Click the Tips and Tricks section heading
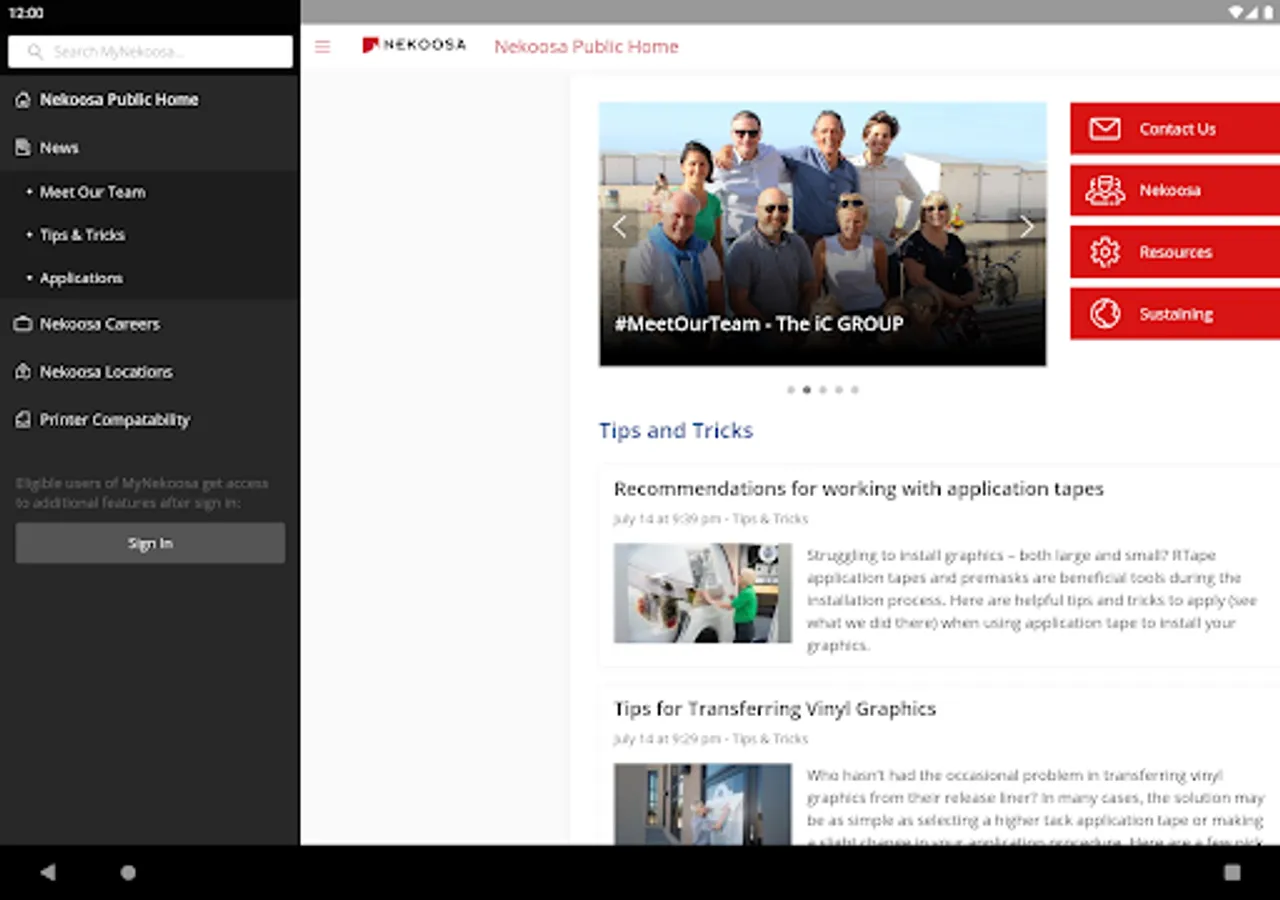 point(676,431)
